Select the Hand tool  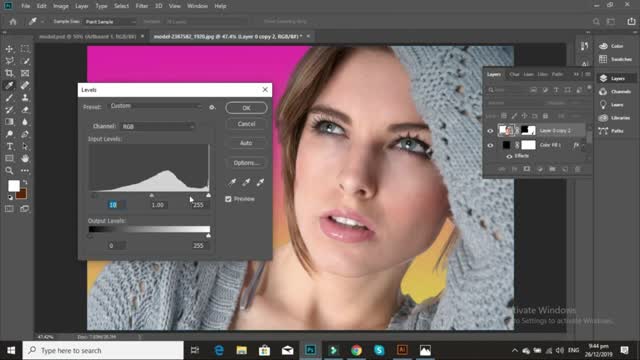click(25, 158)
